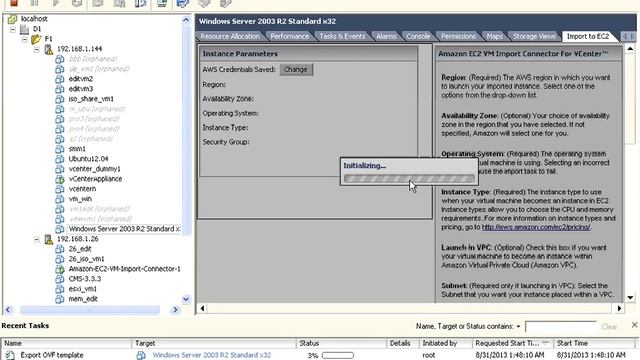The width and height of the screenshot is (640, 360).
Task: Select Windows Server 2003 R2 Standard tree item
Action: tap(124, 229)
